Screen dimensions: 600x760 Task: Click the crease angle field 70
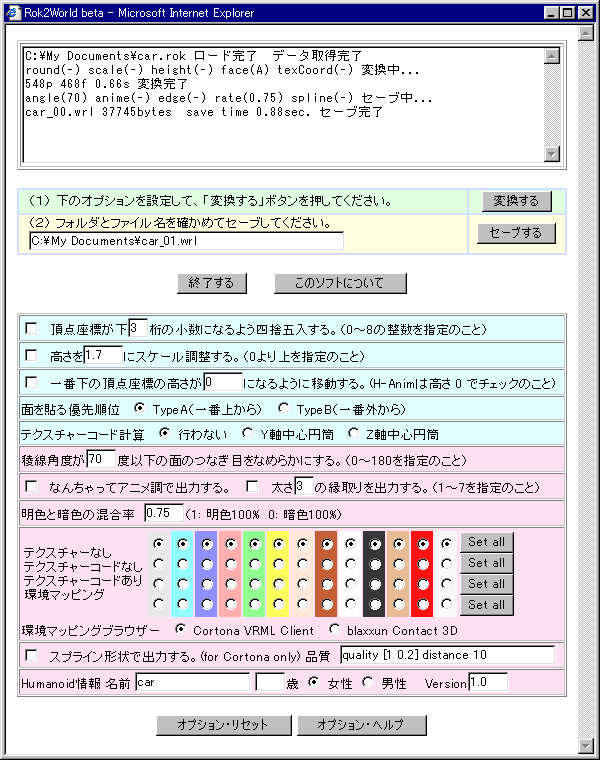click(x=101, y=459)
